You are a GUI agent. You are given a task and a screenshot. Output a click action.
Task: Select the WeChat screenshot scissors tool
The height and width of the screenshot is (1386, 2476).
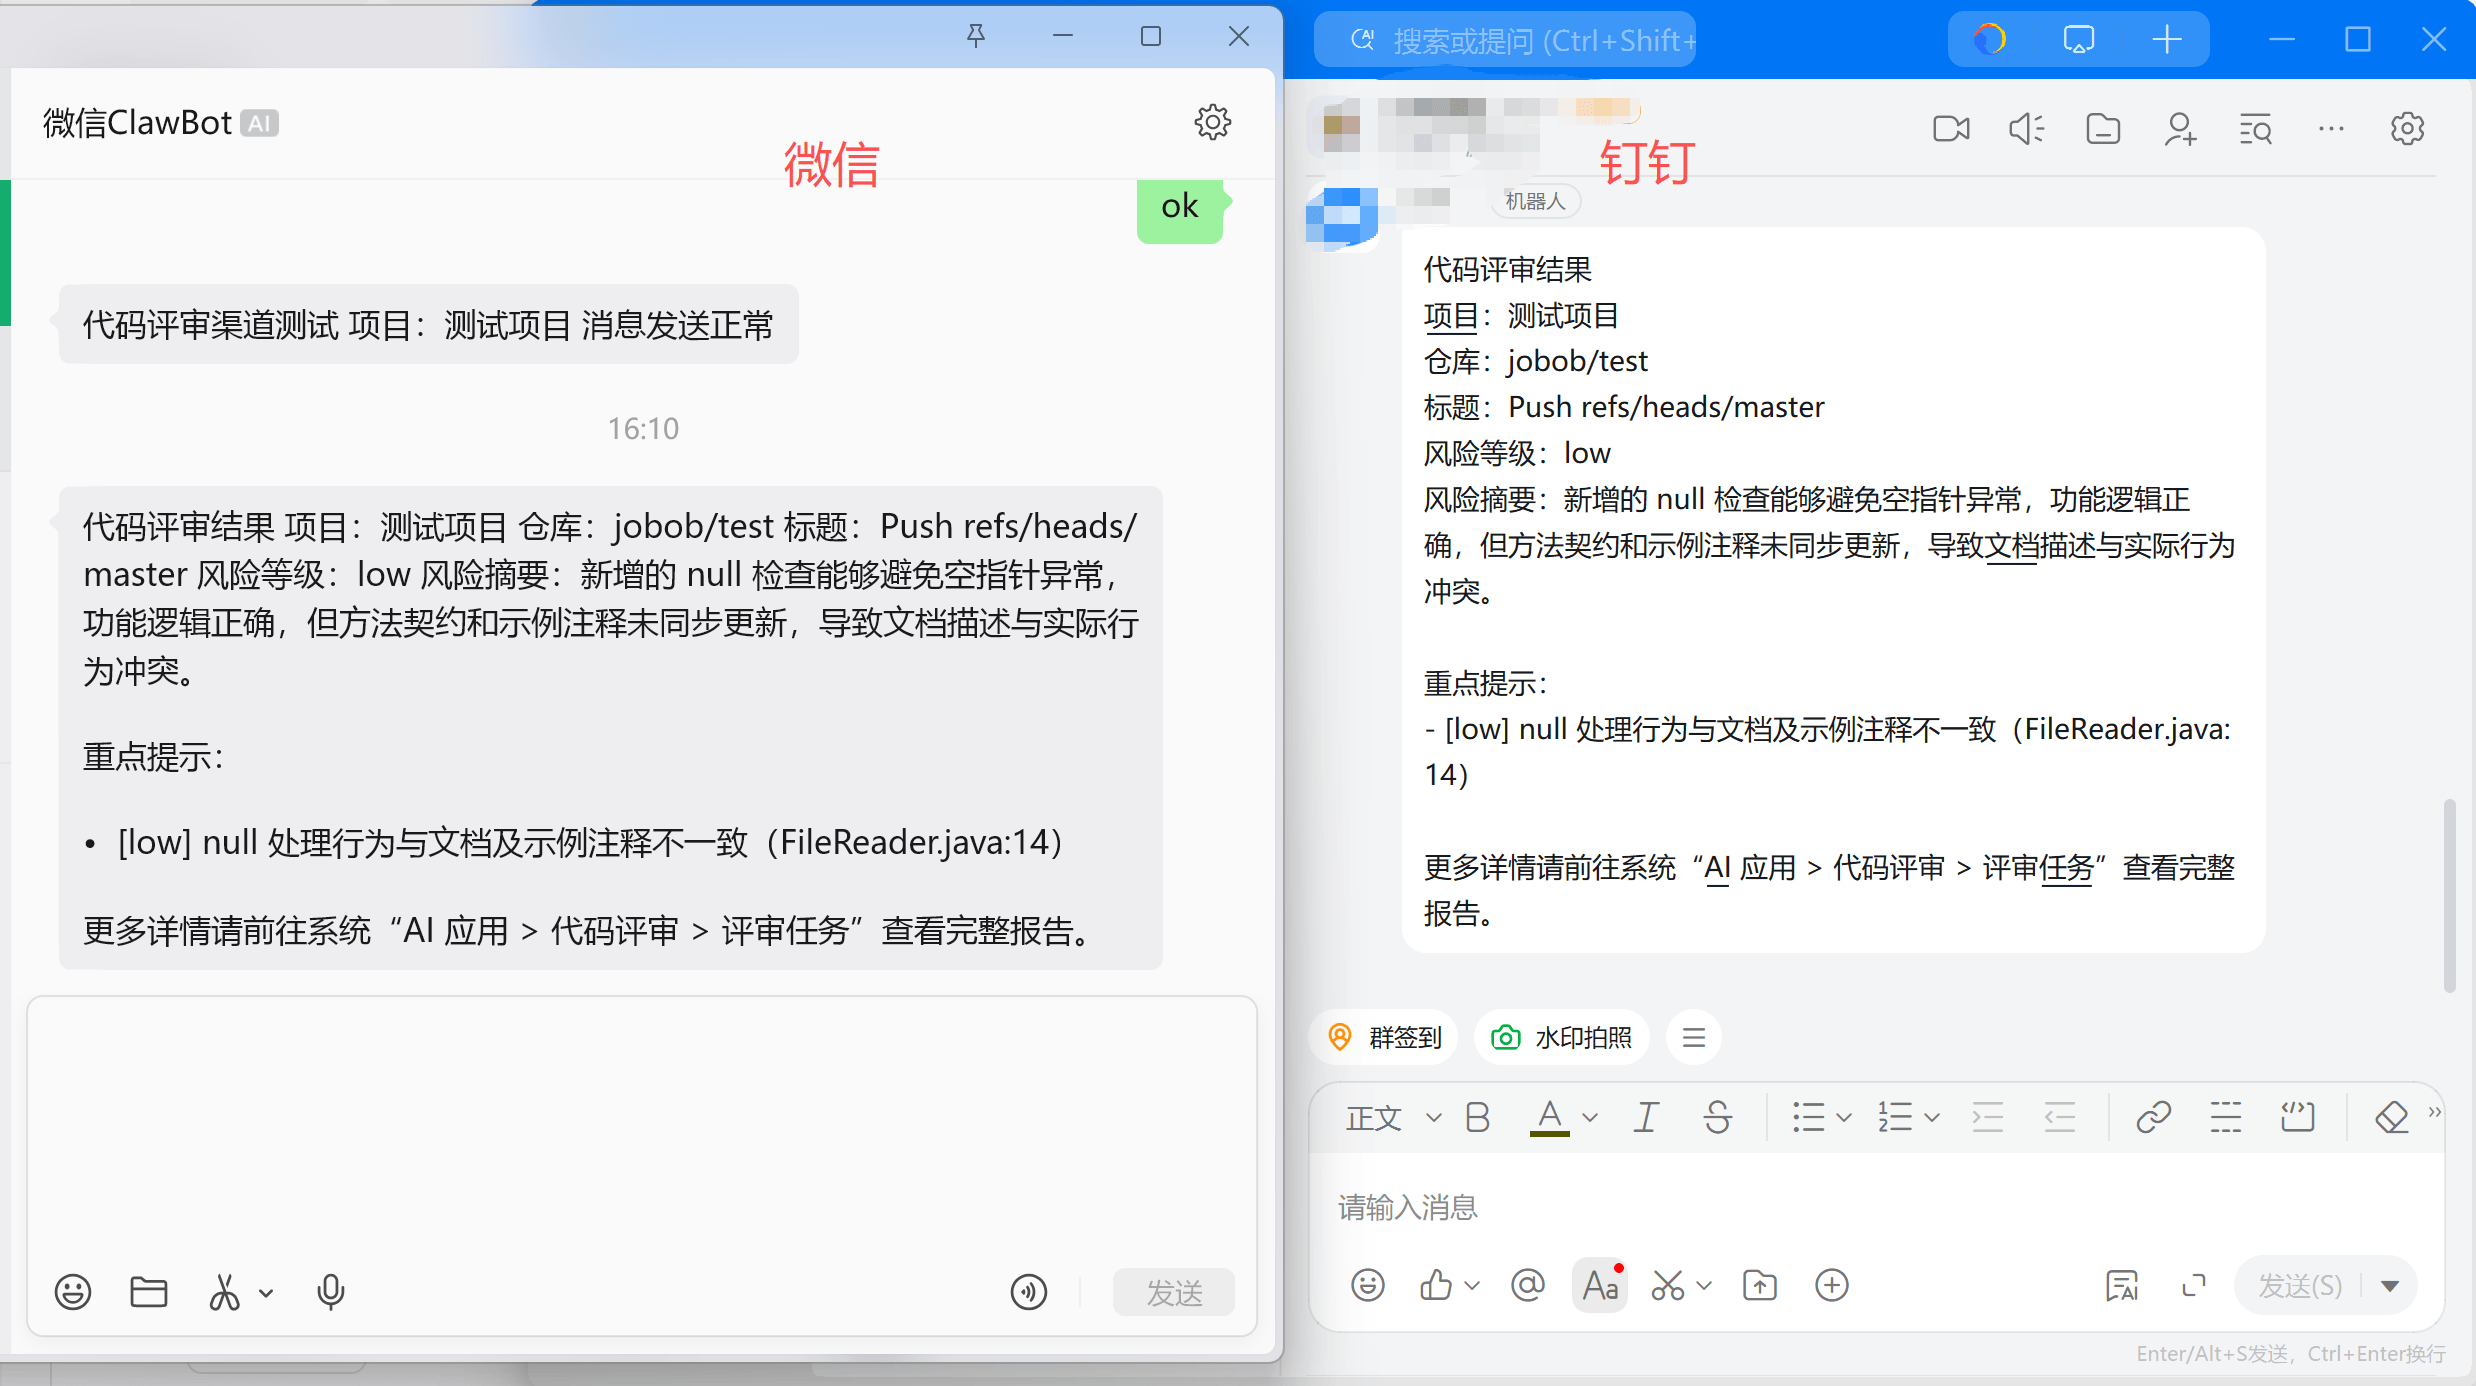[x=224, y=1291]
